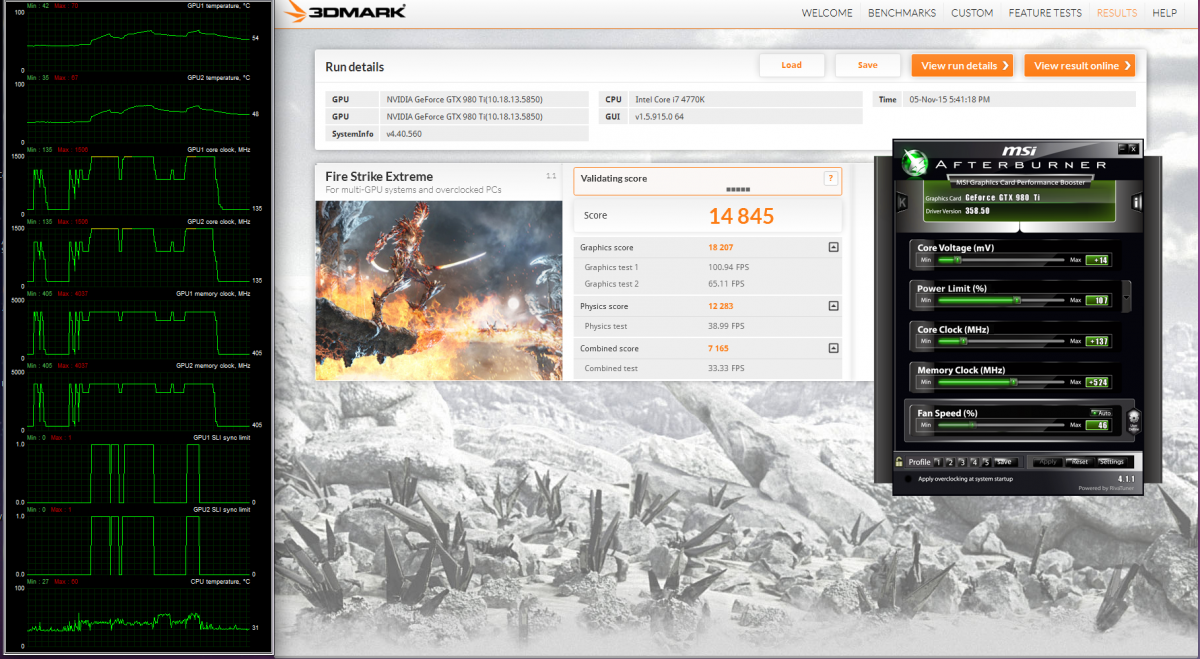Click the GPU2 core clock graph
The width and height of the screenshot is (1200, 659).
click(x=138, y=255)
